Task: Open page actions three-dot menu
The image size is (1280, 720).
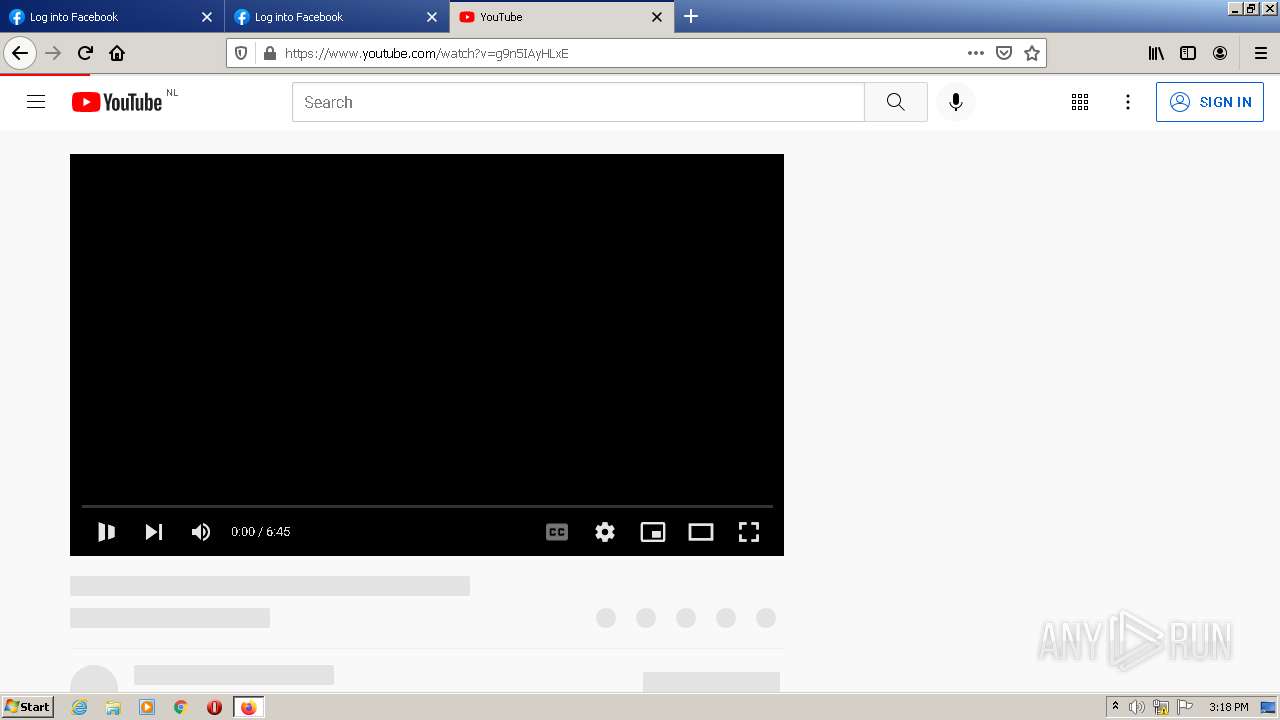Action: pyautogui.click(x=976, y=53)
